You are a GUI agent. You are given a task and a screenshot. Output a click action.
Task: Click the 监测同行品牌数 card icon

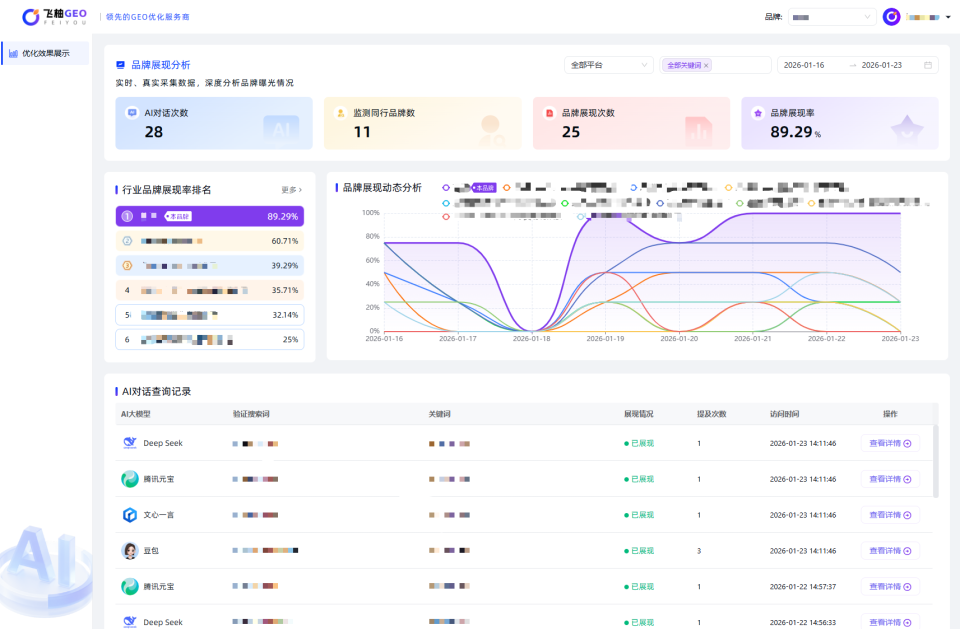tap(340, 113)
